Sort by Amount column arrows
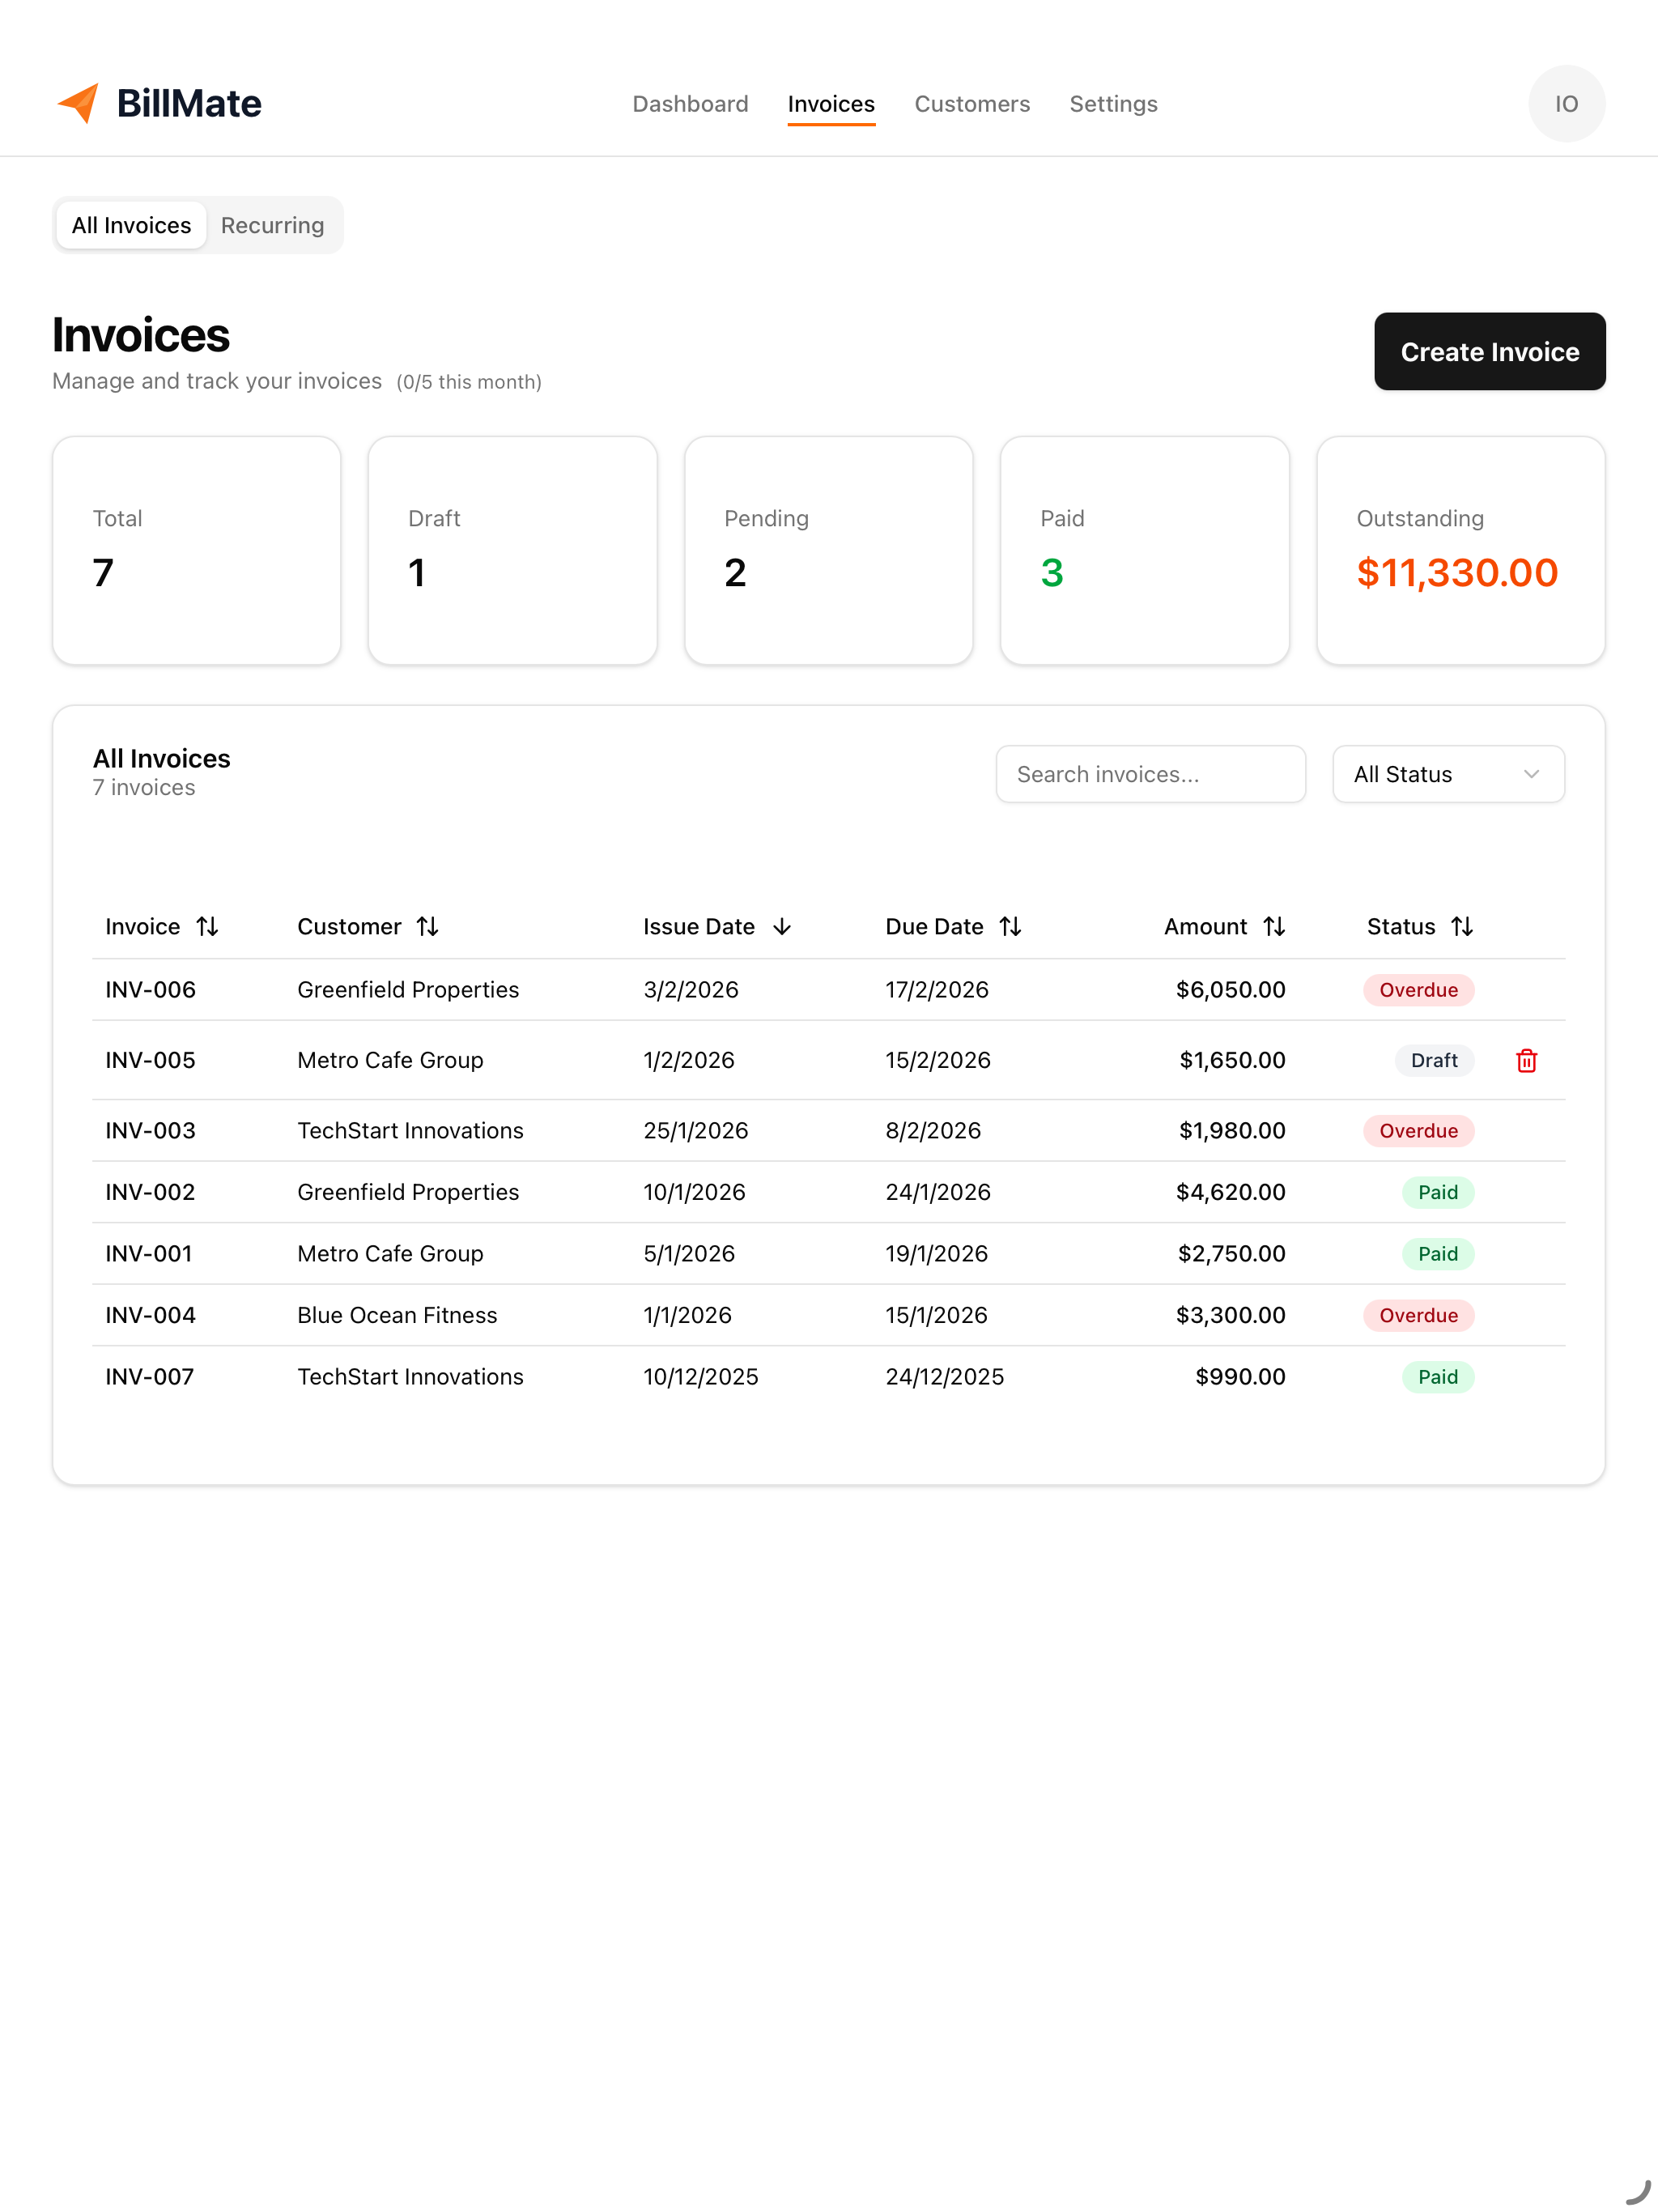The image size is (1658, 2212). click(1274, 926)
